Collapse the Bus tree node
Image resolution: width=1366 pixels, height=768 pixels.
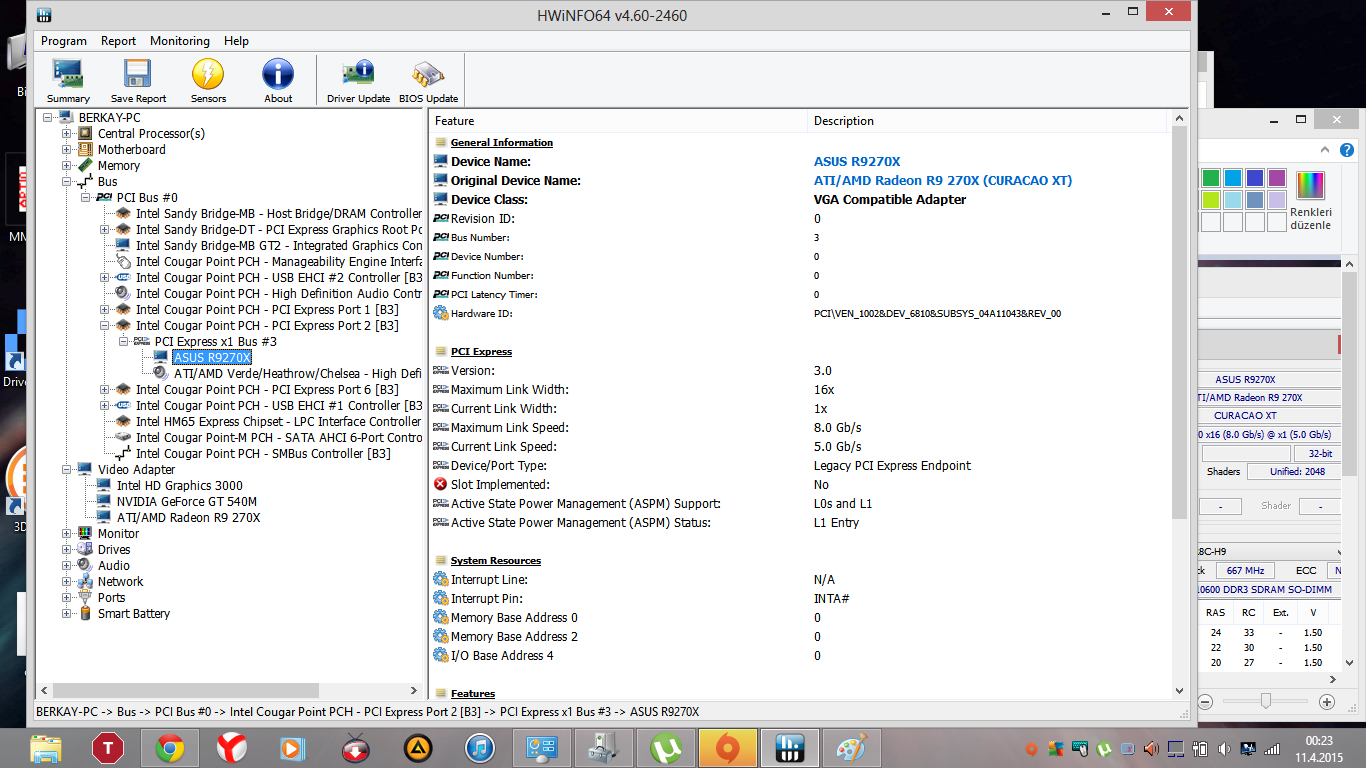[x=67, y=182]
